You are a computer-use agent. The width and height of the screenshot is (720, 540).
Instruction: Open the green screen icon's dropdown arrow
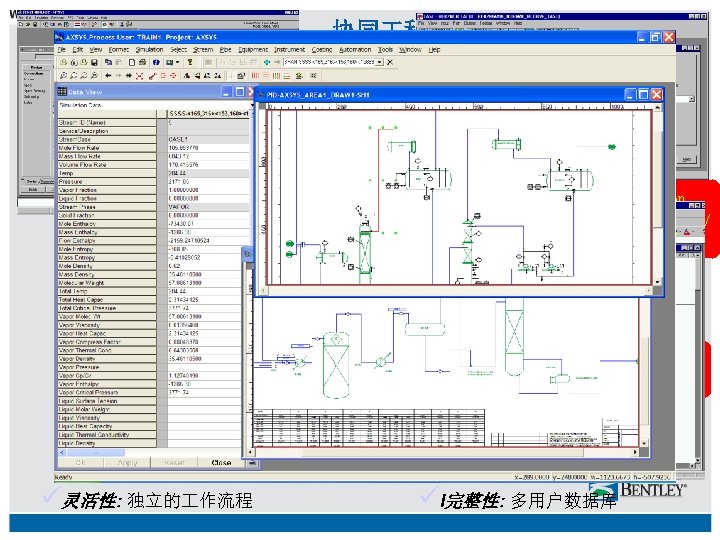[178, 62]
